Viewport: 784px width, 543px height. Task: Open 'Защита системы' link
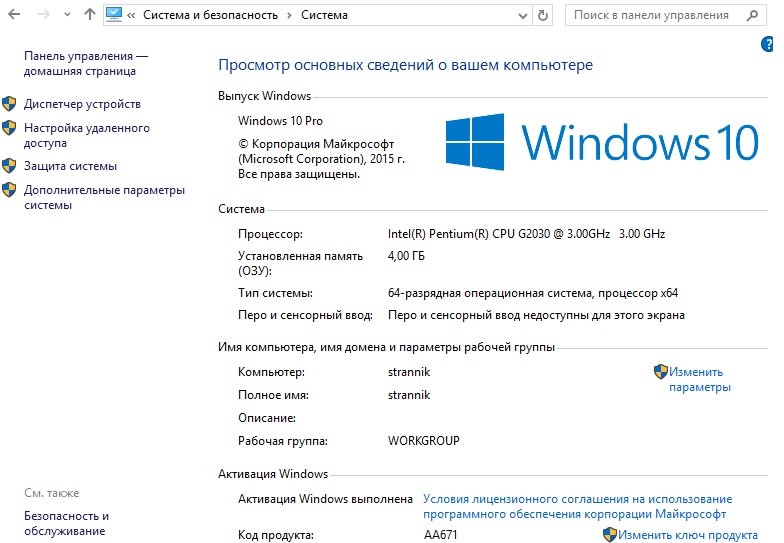pyautogui.click(x=70, y=166)
